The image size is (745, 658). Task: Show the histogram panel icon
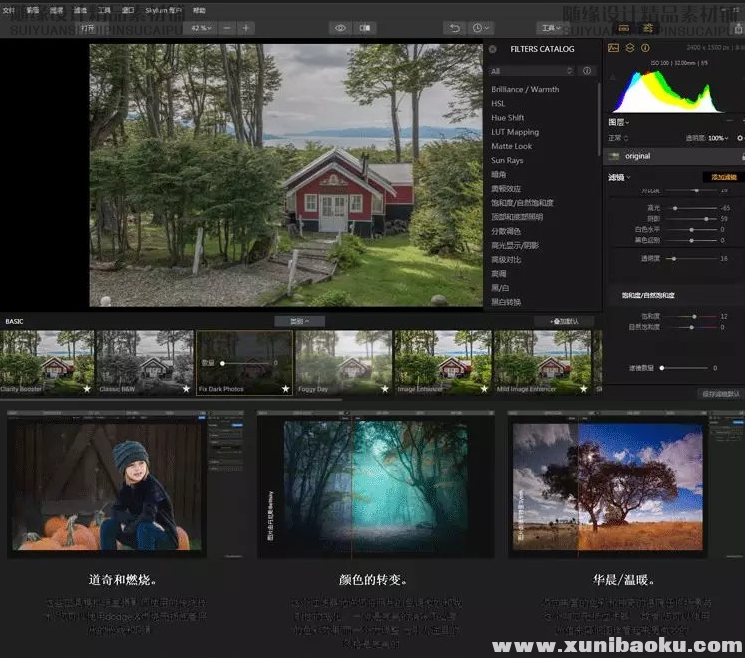click(613, 47)
